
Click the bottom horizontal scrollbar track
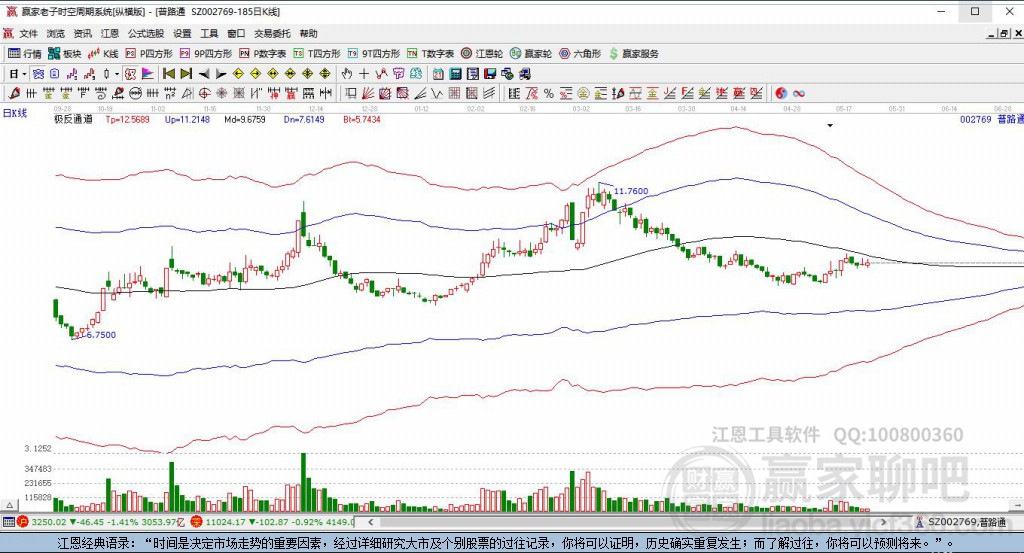pos(627,522)
